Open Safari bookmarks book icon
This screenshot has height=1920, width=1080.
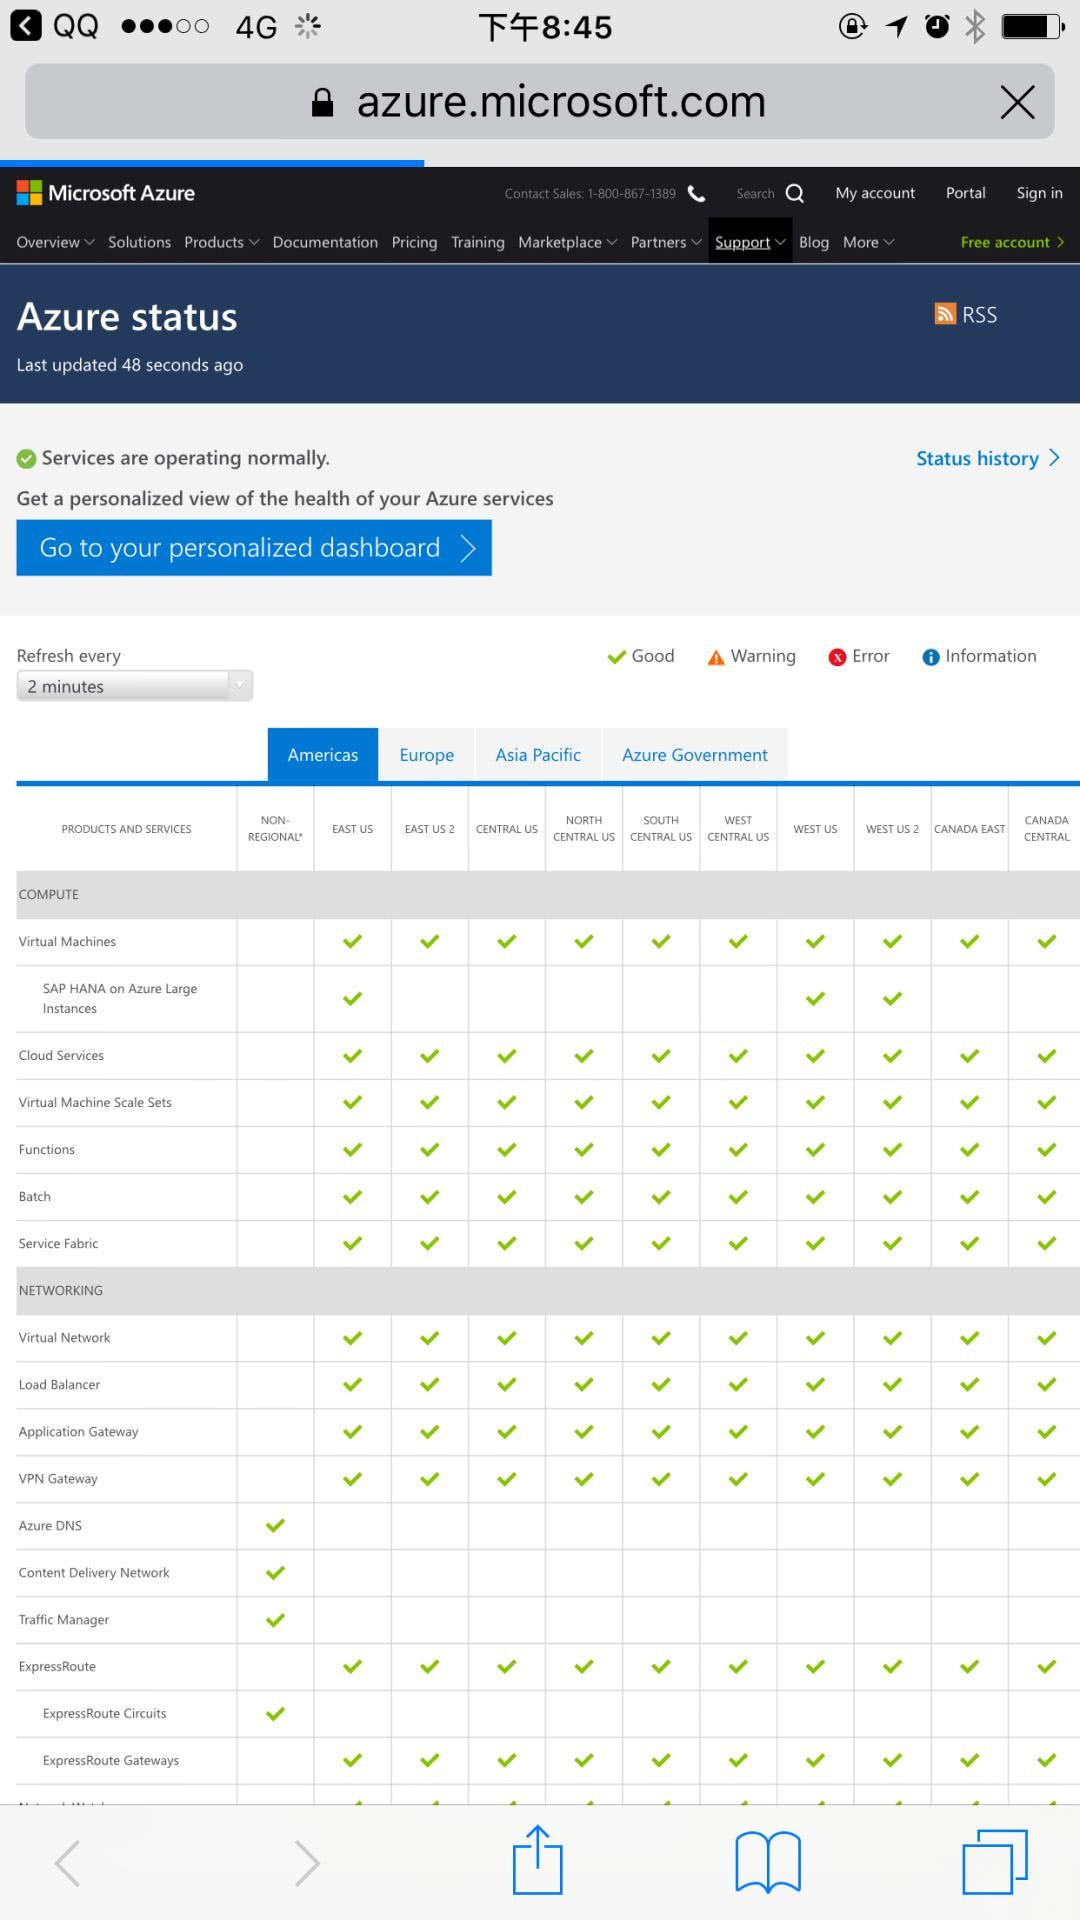(x=767, y=1861)
